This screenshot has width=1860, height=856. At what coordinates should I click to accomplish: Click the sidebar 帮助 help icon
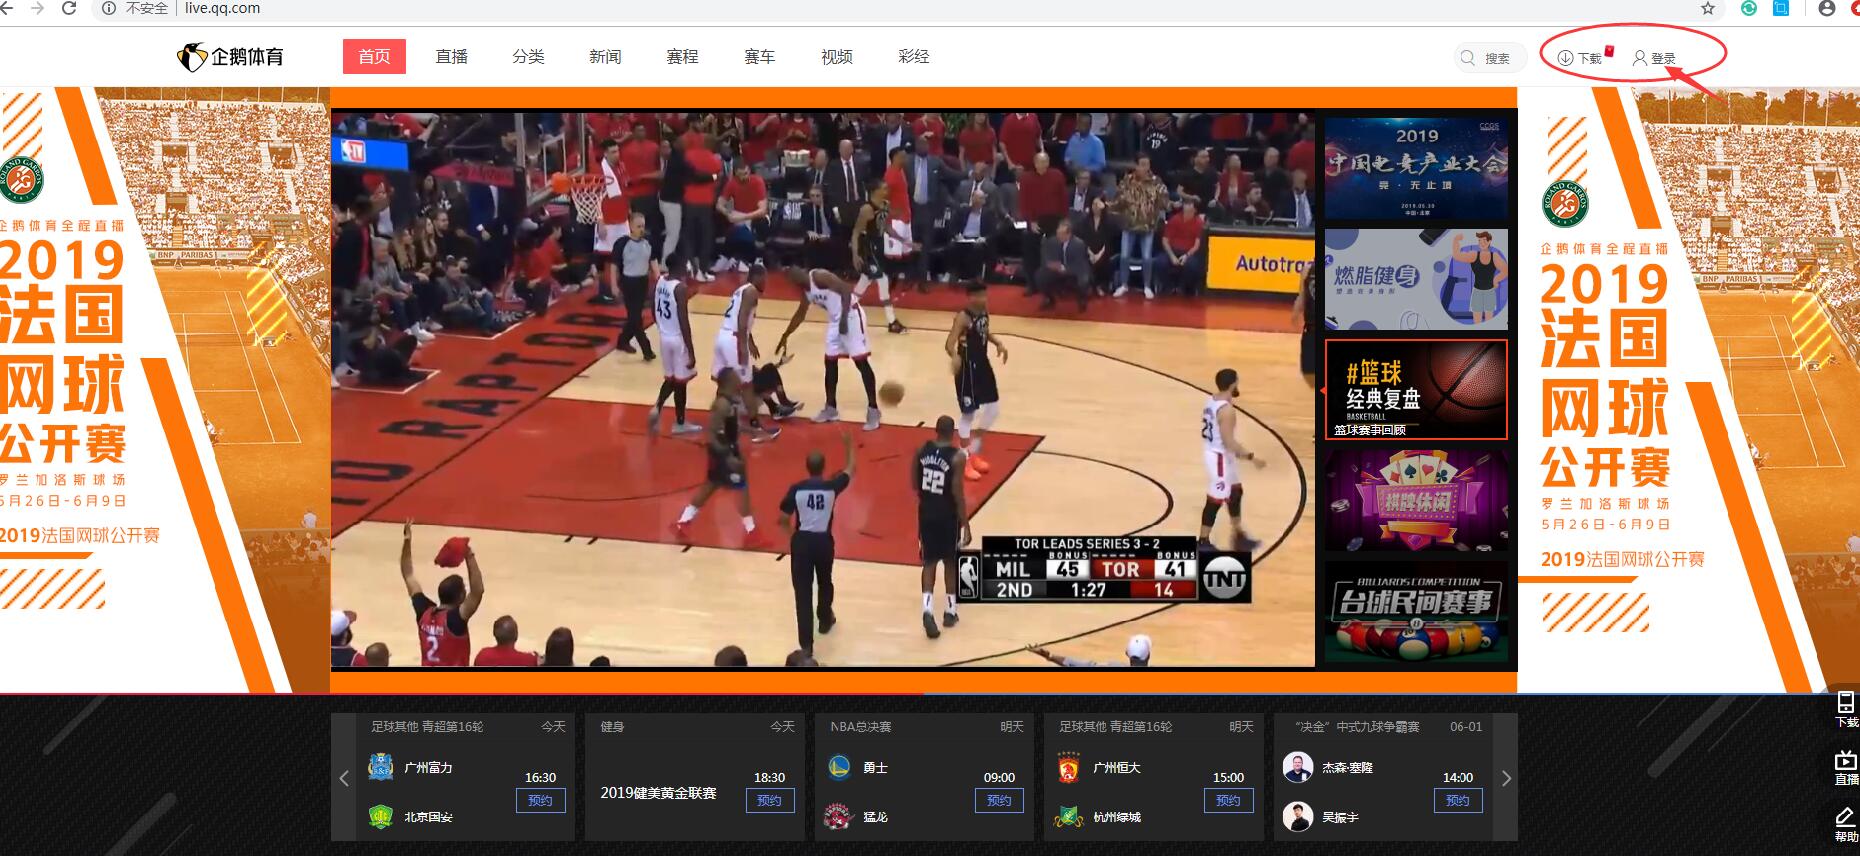coord(1846,825)
